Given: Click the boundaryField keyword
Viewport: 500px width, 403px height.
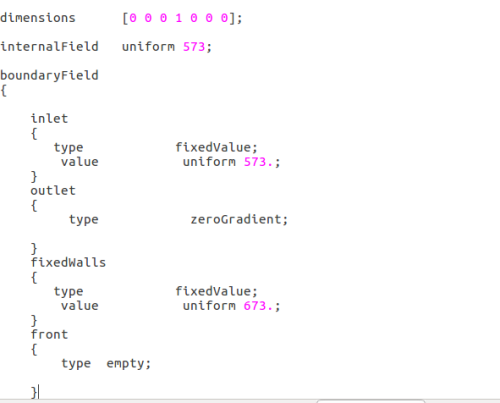Looking at the screenshot, I should 49,76.
